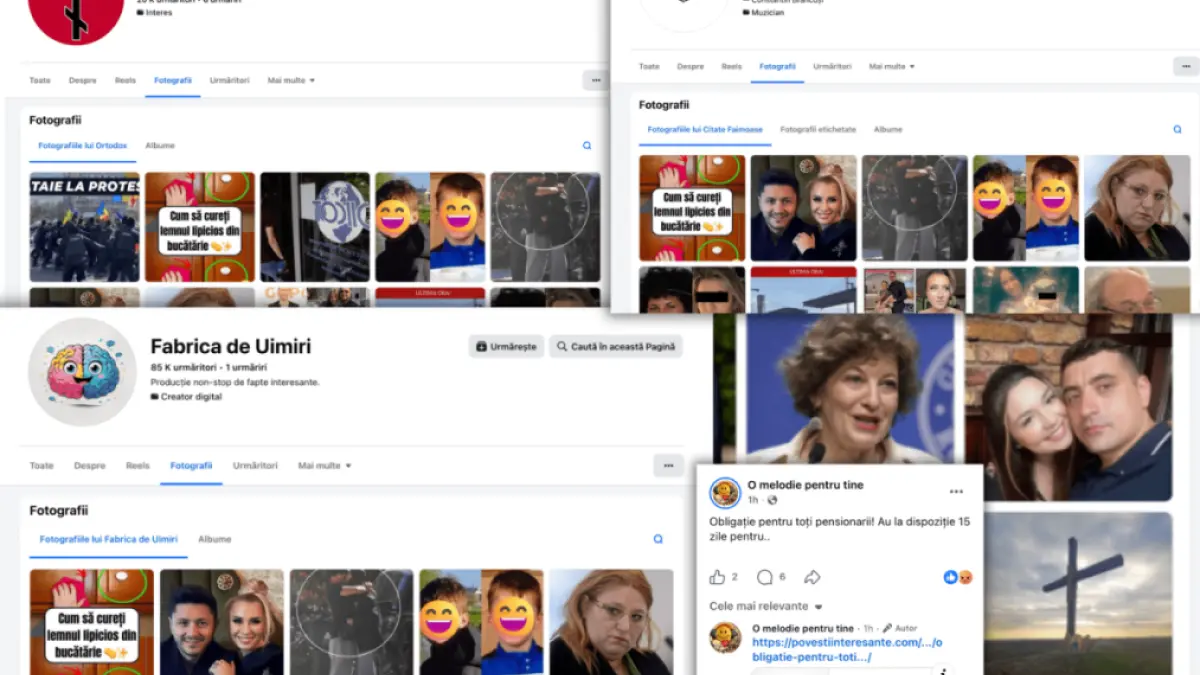
Task: Open the three-dot menu of the post
Action: pyautogui.click(x=956, y=492)
